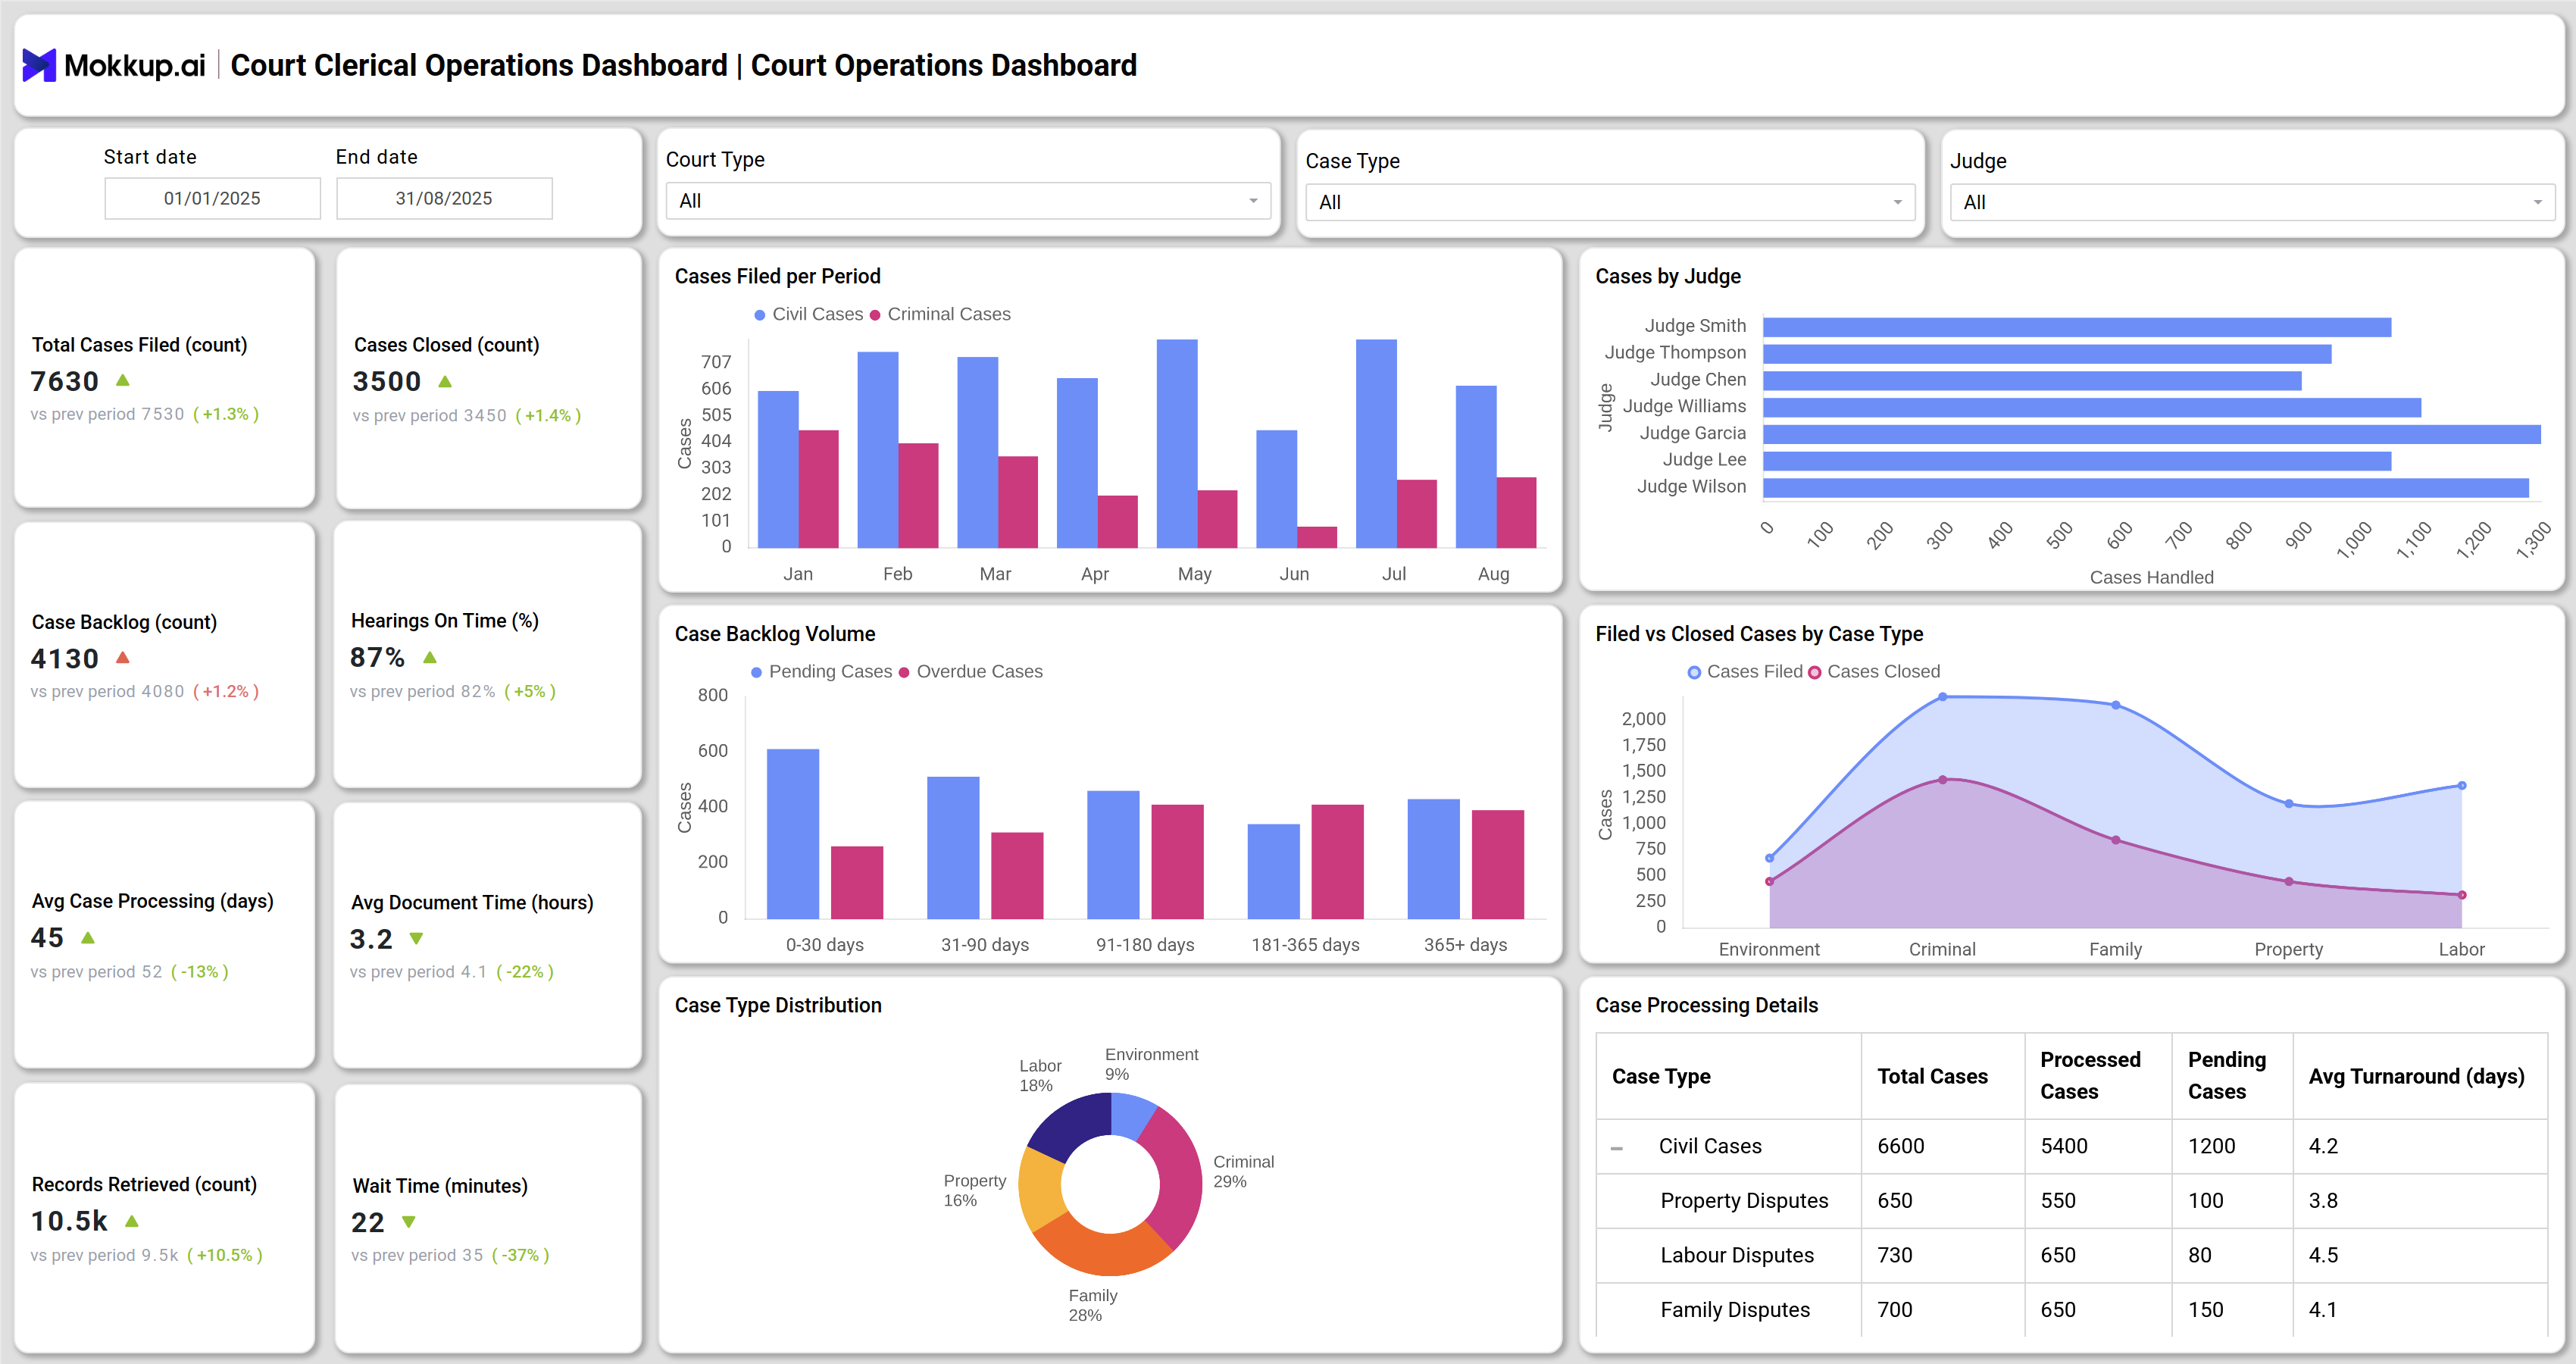Sort by Total Cases column header

coord(1932,1077)
